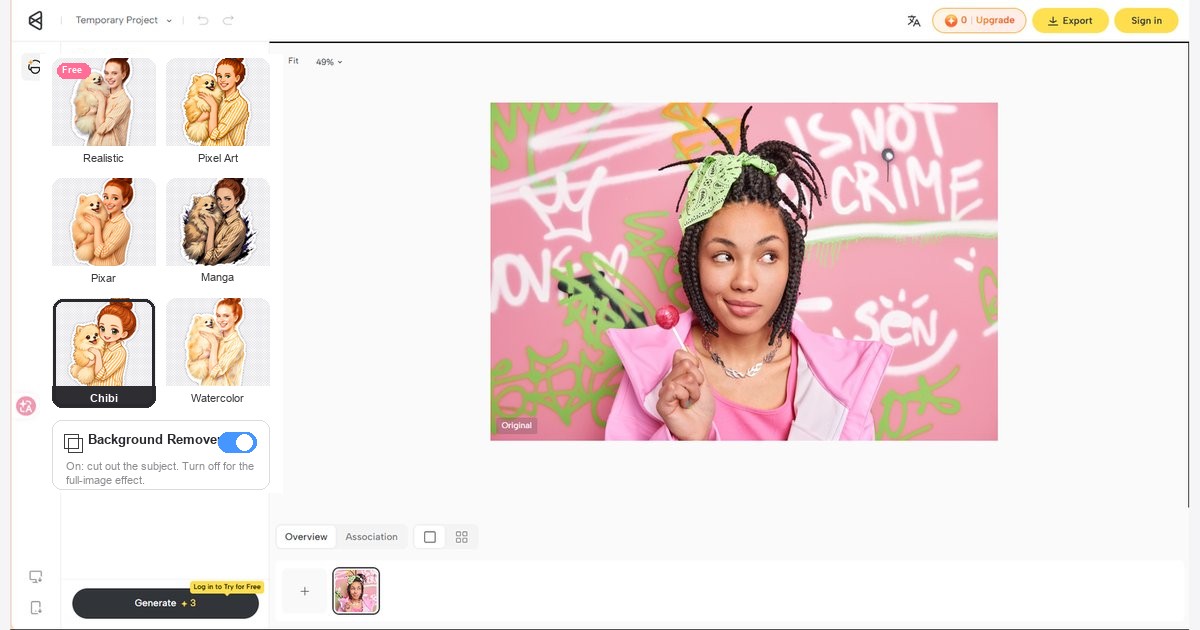Fit the canvas to view
The width and height of the screenshot is (1200, 630).
point(294,61)
